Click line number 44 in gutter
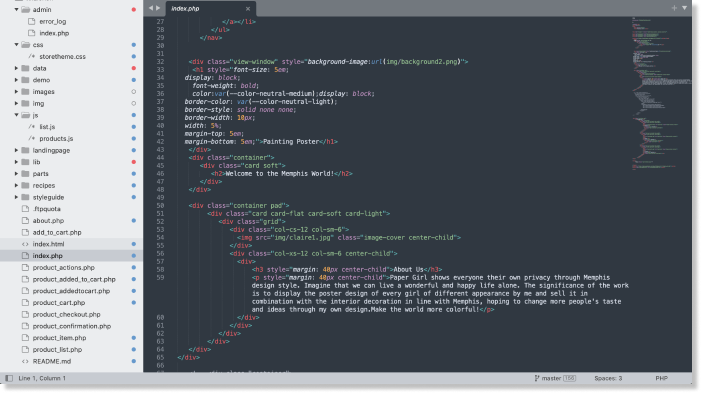The image size is (701, 393). pos(160,157)
